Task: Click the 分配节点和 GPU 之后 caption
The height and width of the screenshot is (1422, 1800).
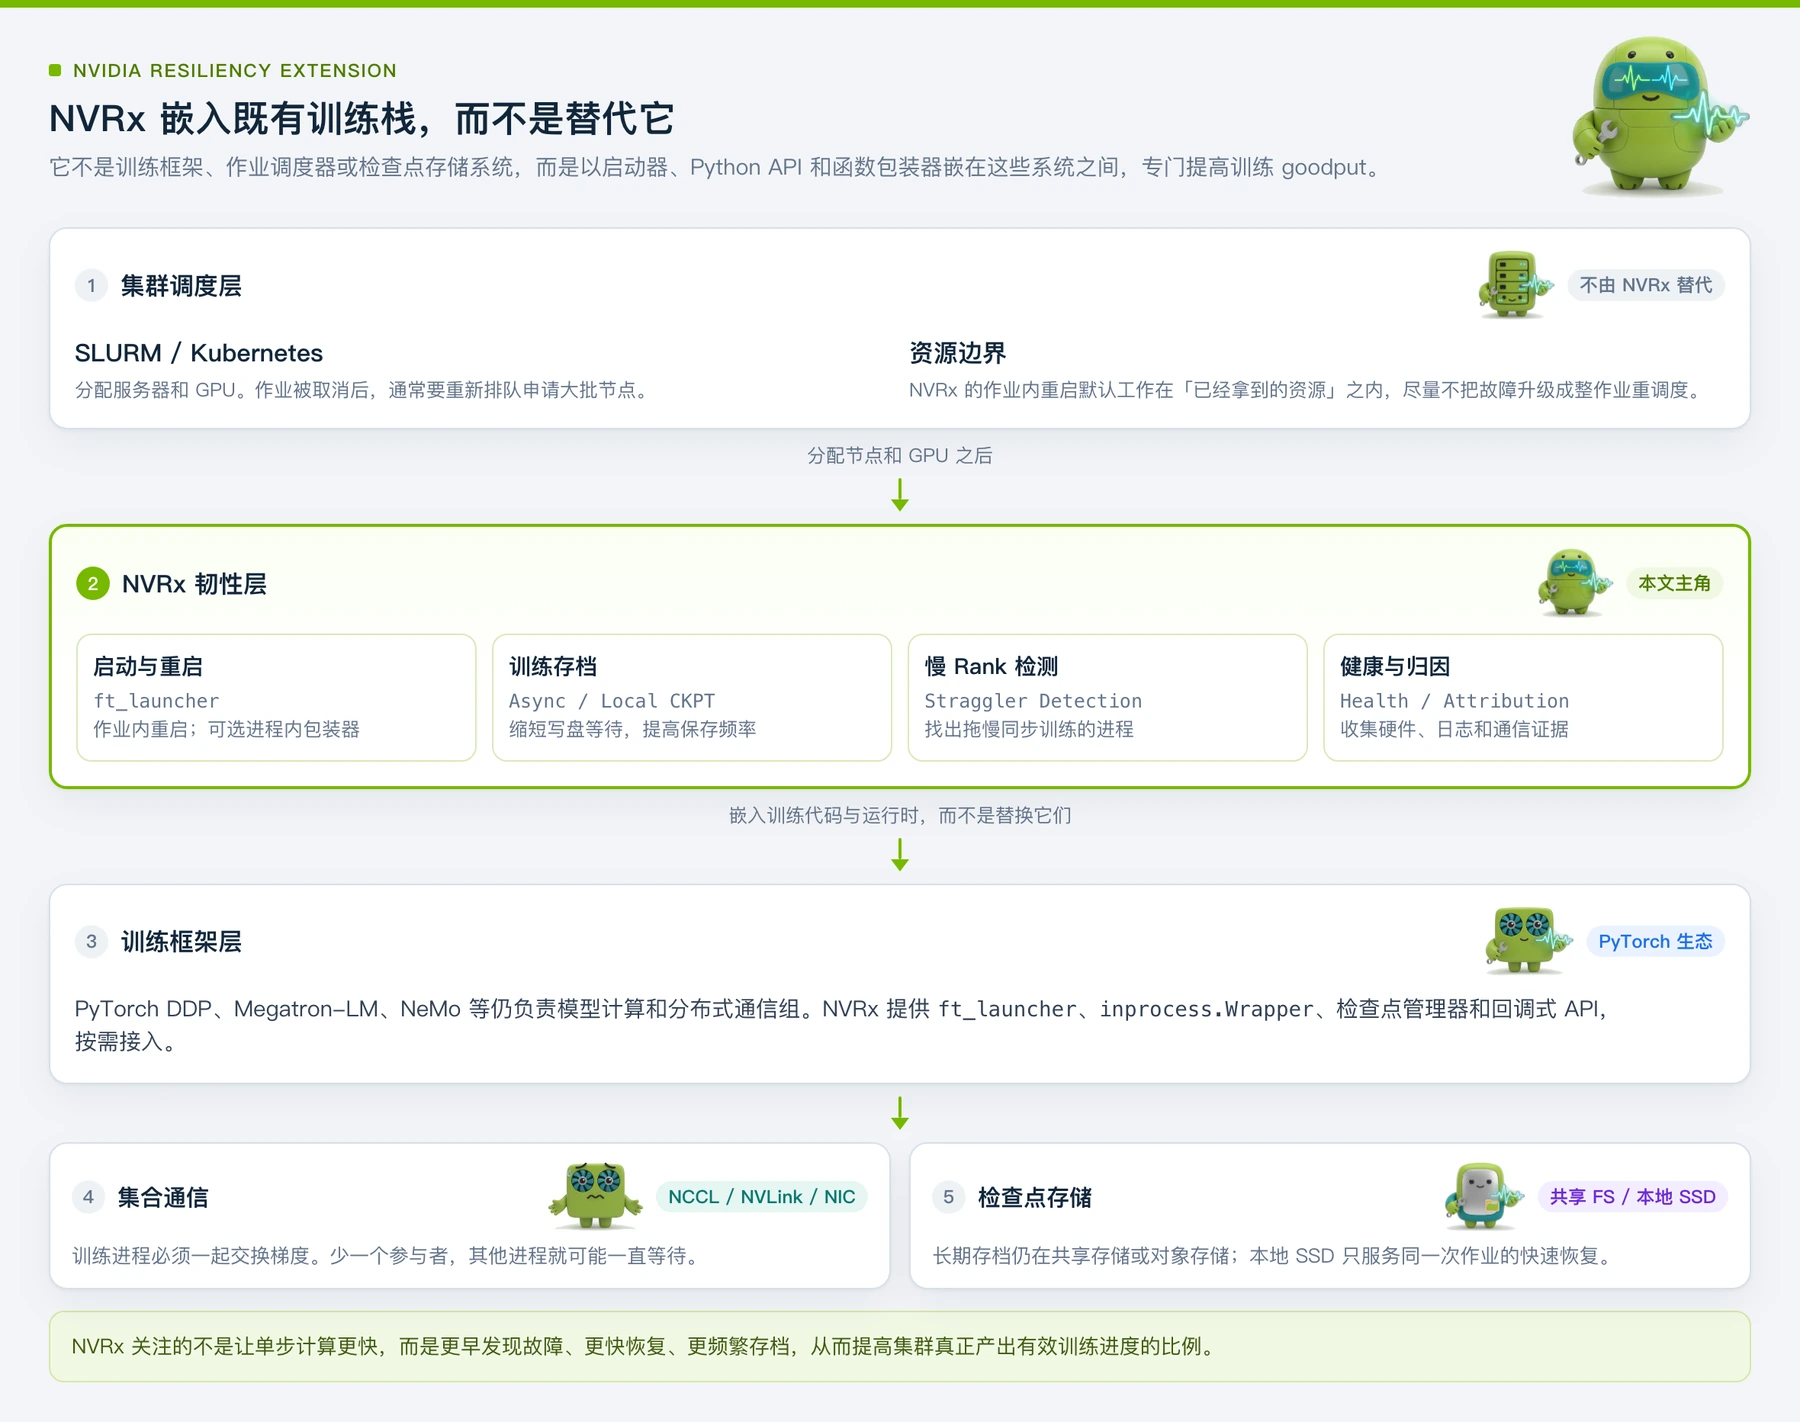Action: [900, 455]
